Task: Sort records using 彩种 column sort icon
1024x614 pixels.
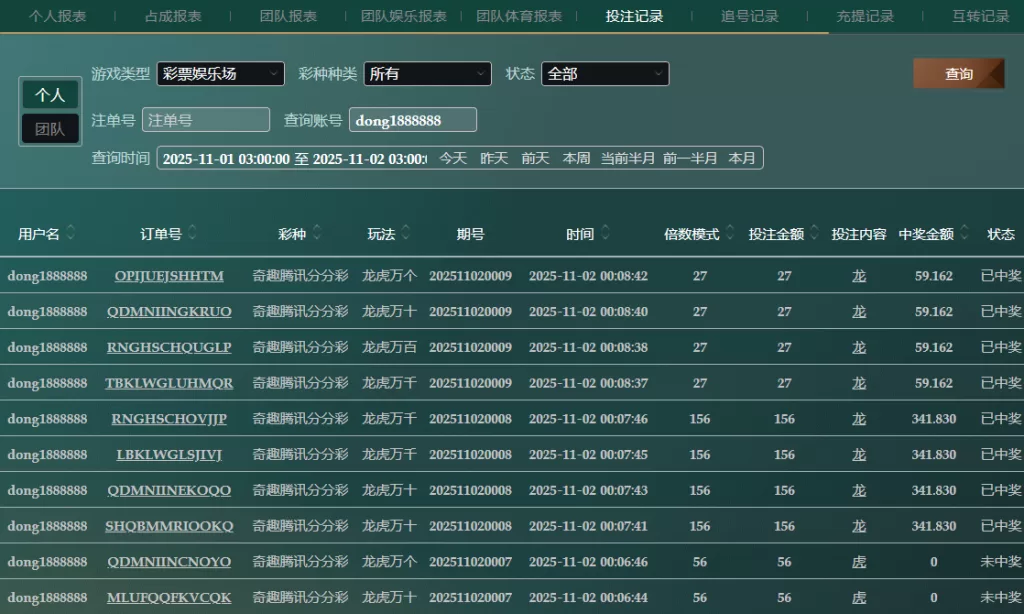Action: (317, 233)
